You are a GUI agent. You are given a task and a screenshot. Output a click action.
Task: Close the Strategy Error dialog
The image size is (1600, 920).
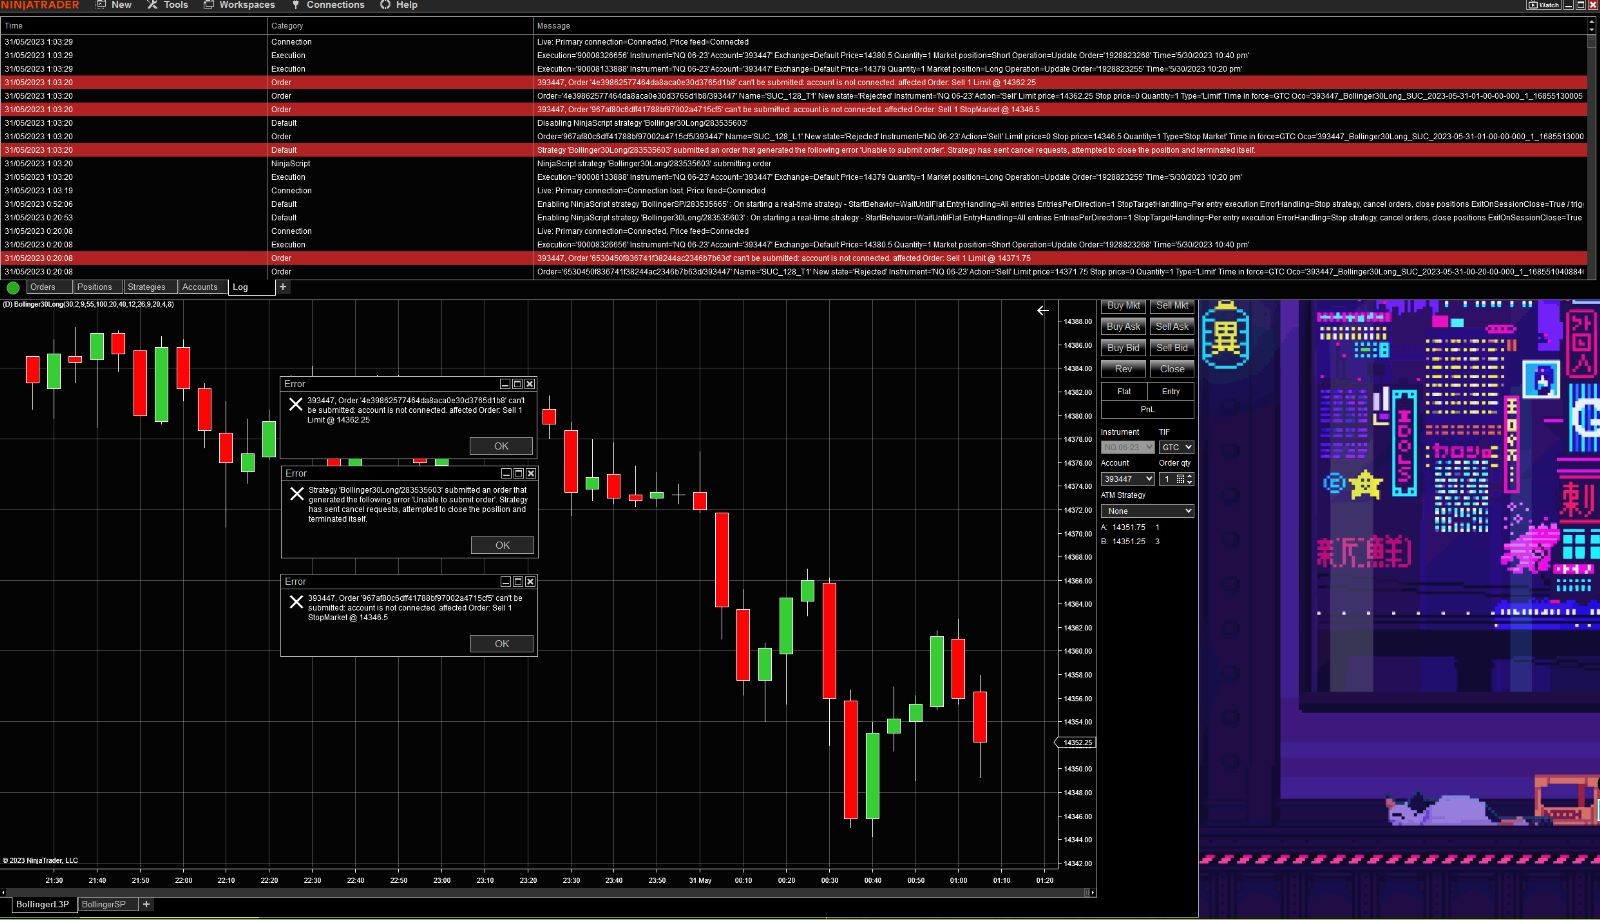(531, 473)
